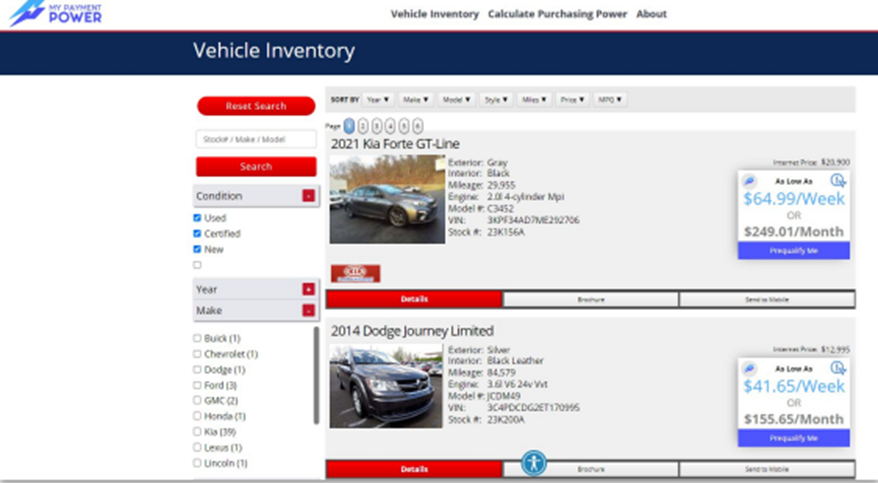Check the Dodge (1) make filter
The image size is (878, 483).
pos(197,369)
